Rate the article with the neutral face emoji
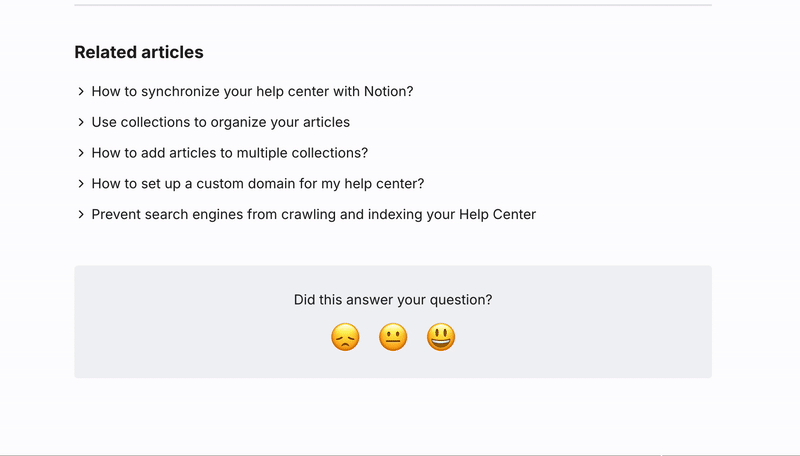This screenshot has height=456, width=800. tap(393, 337)
